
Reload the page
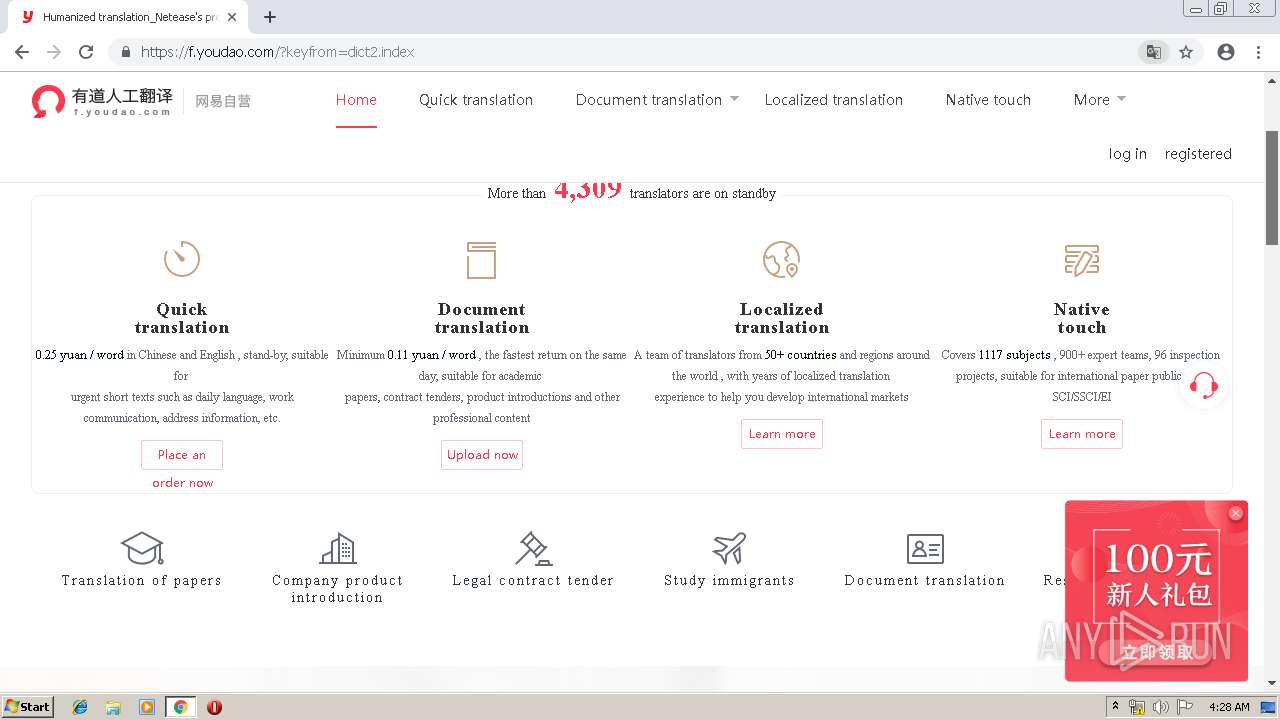pyautogui.click(x=86, y=52)
